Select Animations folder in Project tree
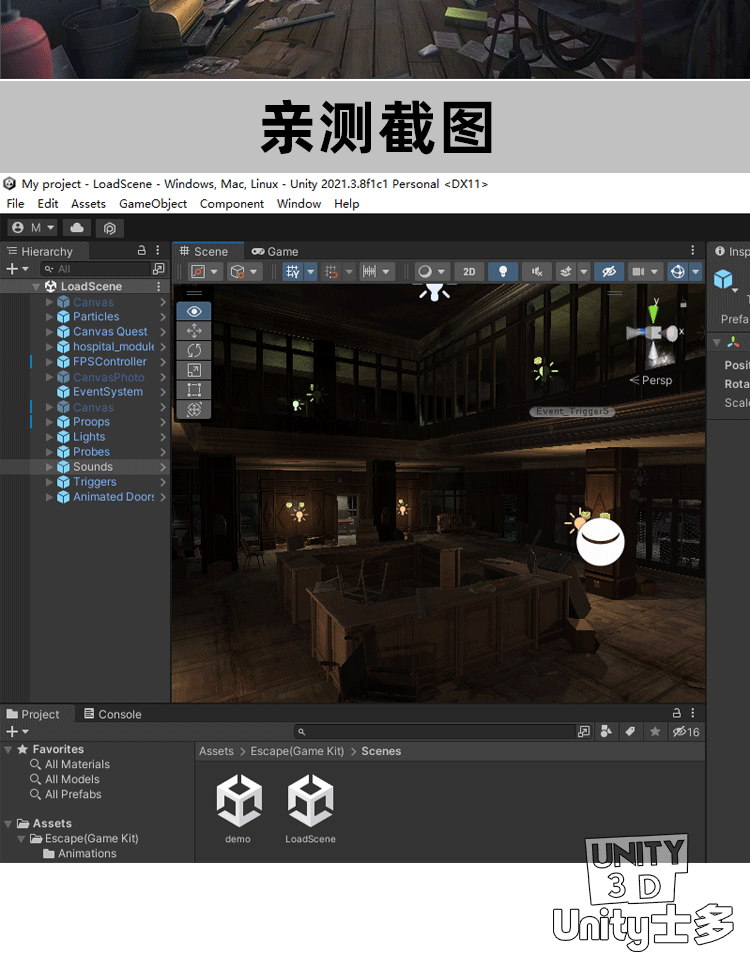Screen dimensions: 750x960 coord(87,853)
